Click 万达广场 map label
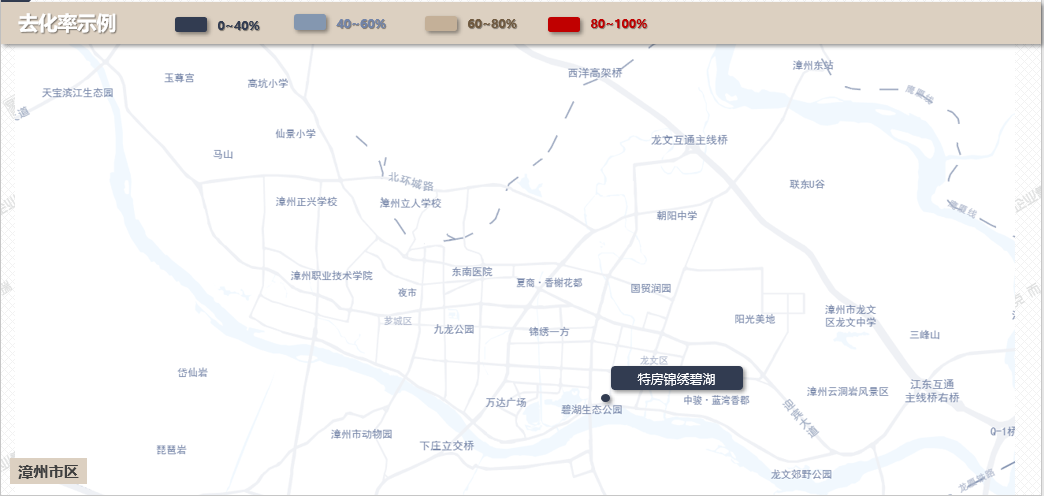 coord(506,402)
